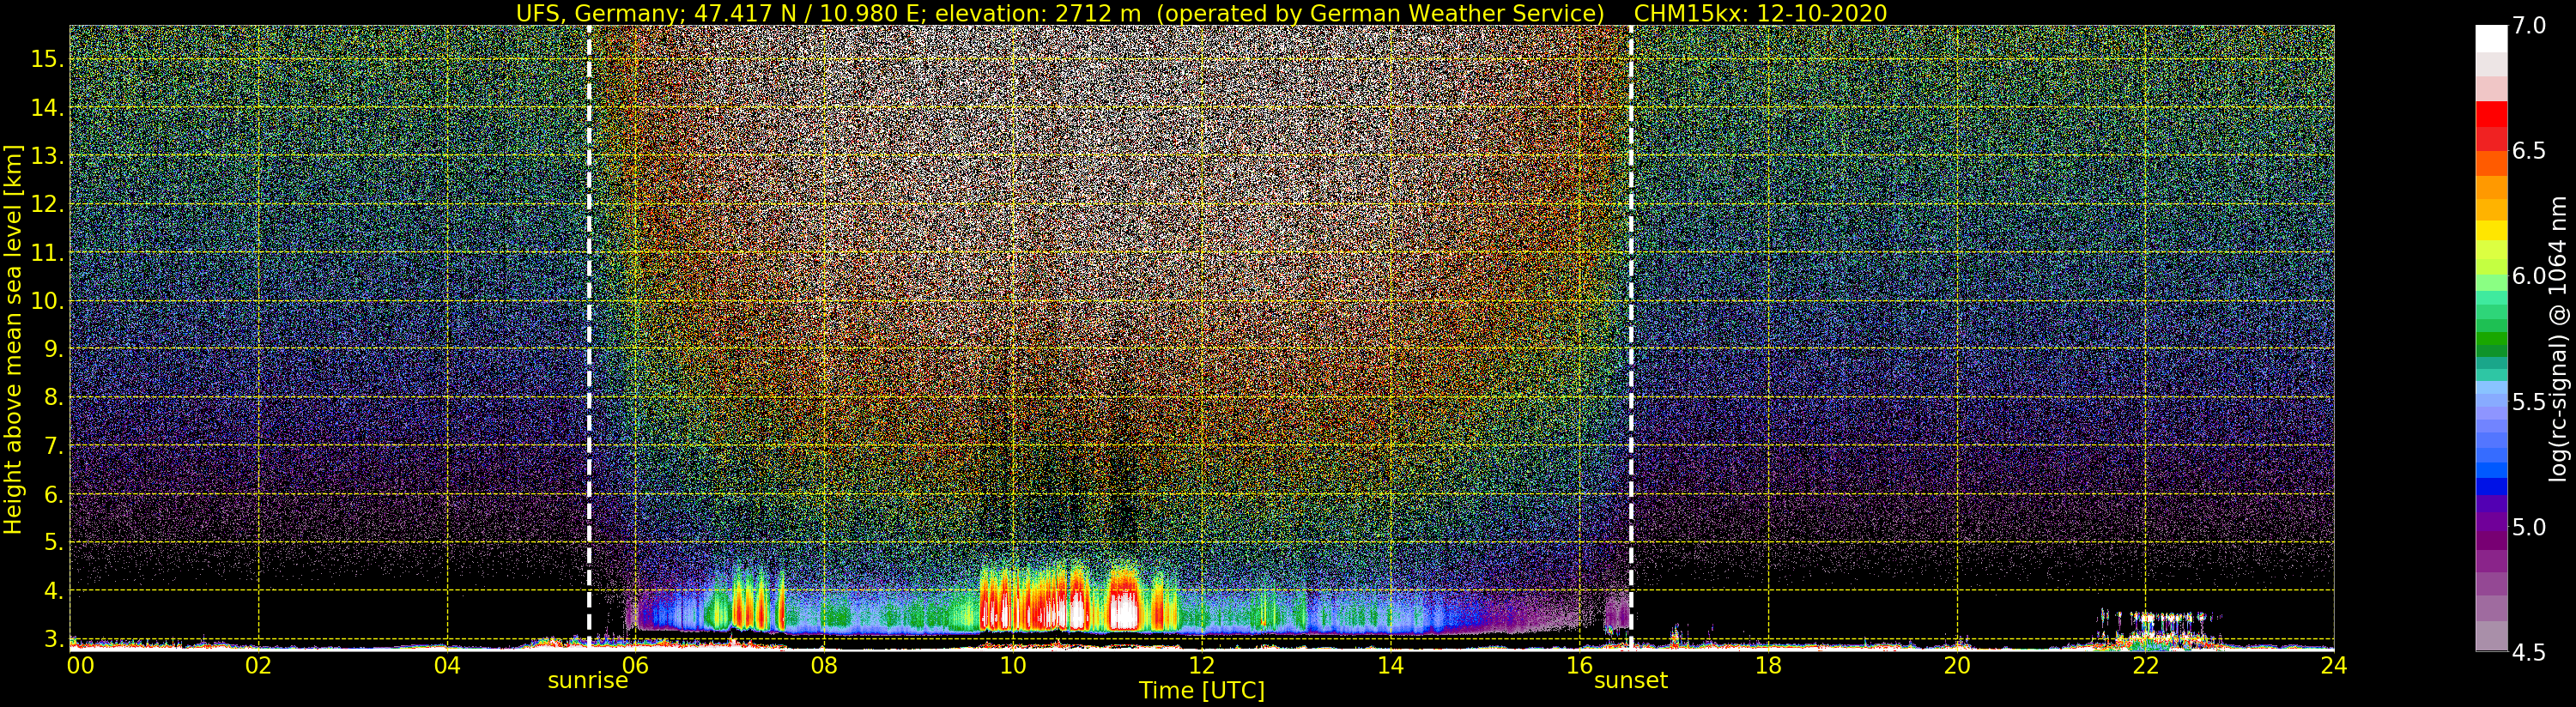Click the 'Time [UTC]' axis label

[x=1202, y=691]
